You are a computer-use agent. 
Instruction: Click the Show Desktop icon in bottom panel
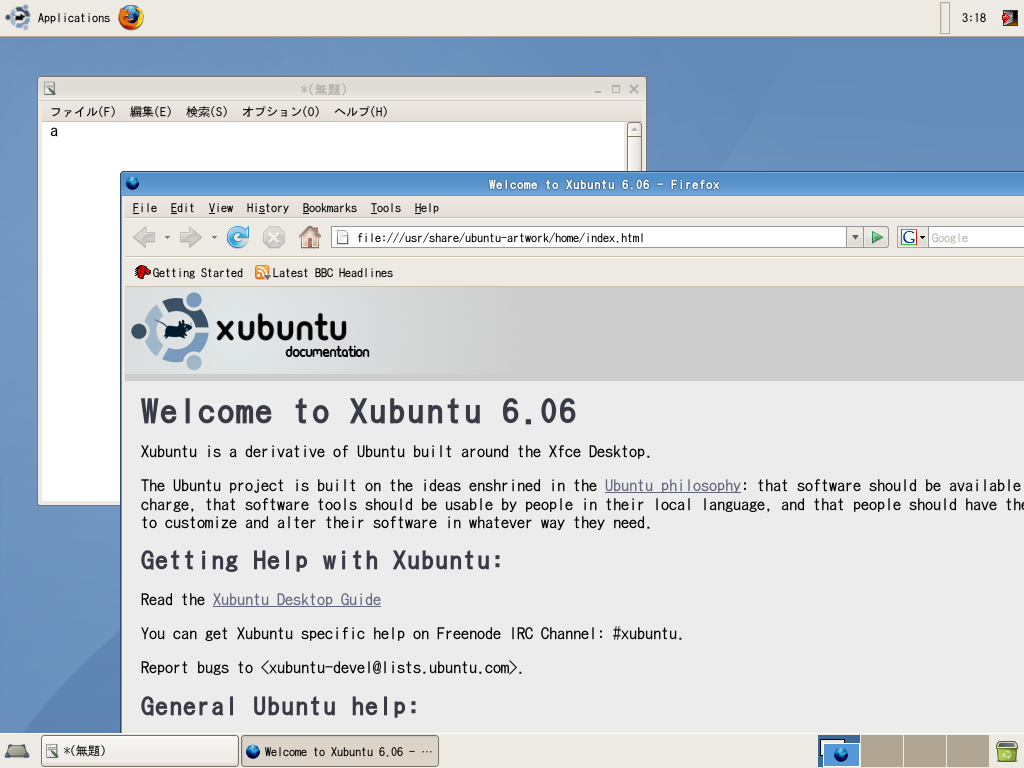click(x=17, y=751)
